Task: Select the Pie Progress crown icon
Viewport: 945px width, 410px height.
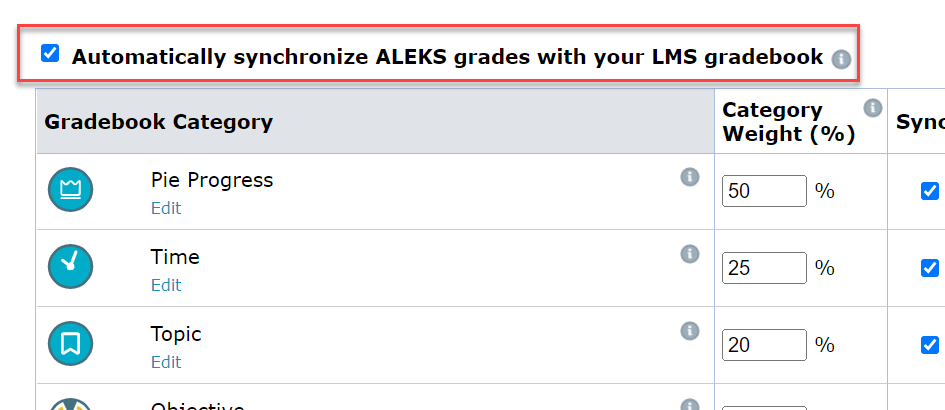Action: pos(71,189)
